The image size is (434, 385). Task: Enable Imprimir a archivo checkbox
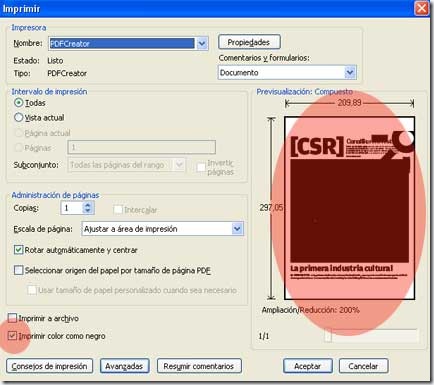pyautogui.click(x=12, y=318)
